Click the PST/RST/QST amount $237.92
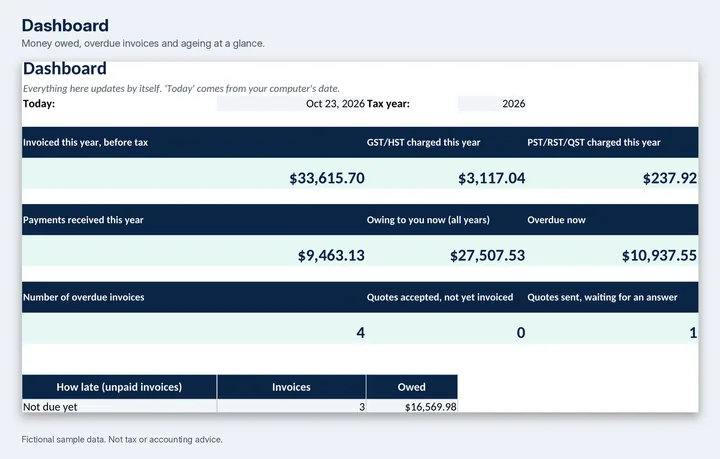This screenshot has height=459, width=720. click(x=669, y=178)
